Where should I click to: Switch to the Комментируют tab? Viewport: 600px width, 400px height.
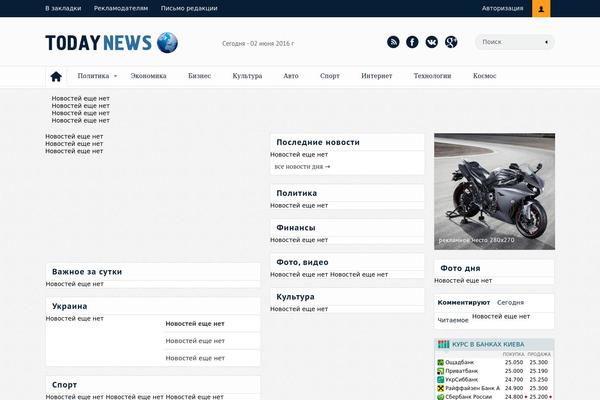(x=464, y=302)
